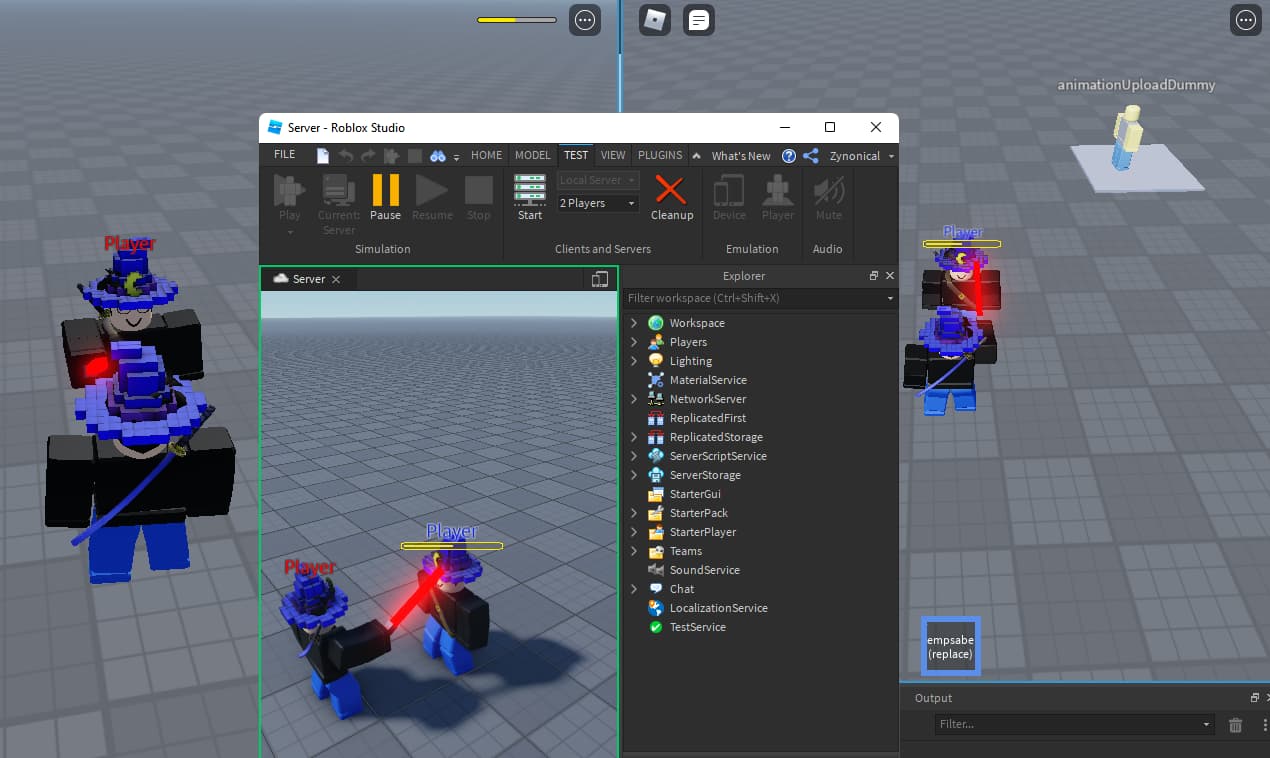Viewport: 1270px width, 758px height.
Task: Switch to the HOME ribbon tab
Action: pos(487,155)
